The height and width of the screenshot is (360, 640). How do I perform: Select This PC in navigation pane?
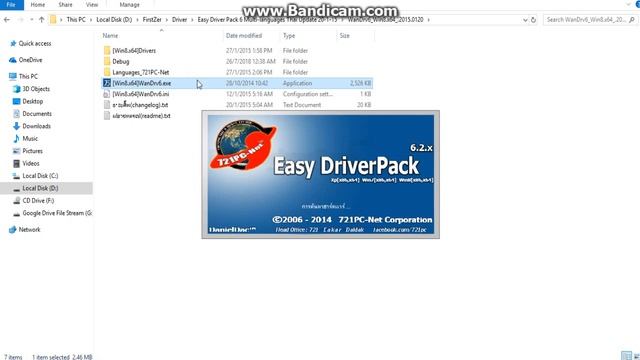(x=28, y=76)
